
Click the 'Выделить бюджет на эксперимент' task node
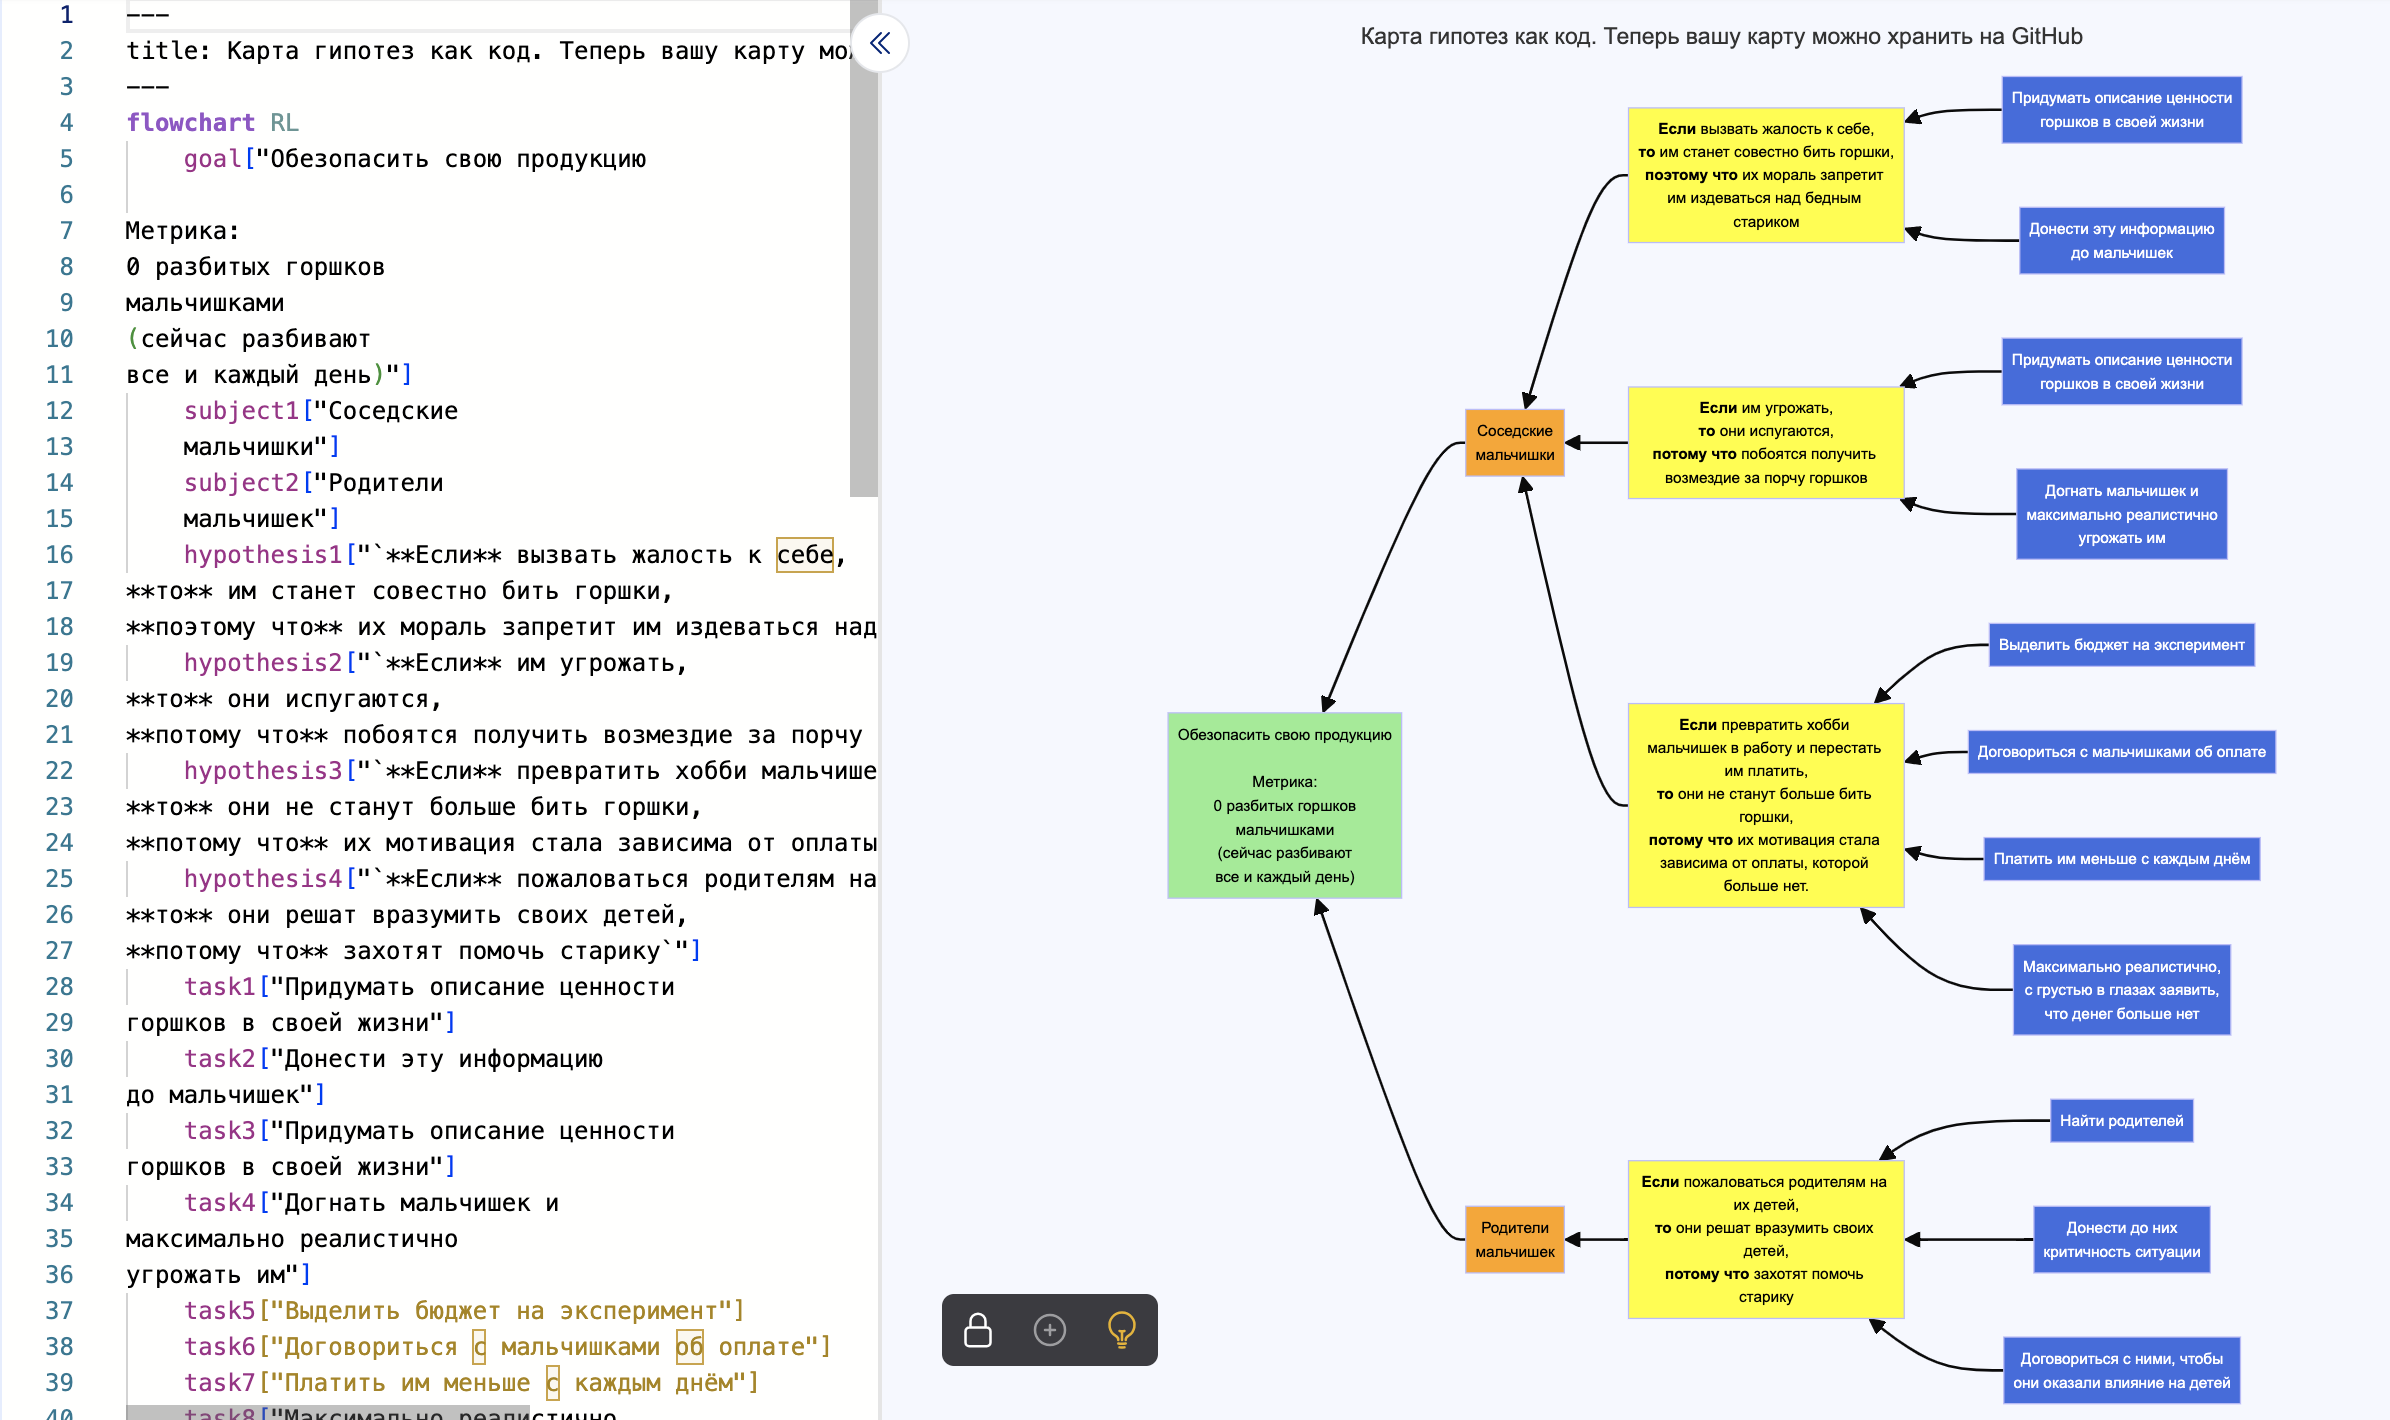(2121, 645)
